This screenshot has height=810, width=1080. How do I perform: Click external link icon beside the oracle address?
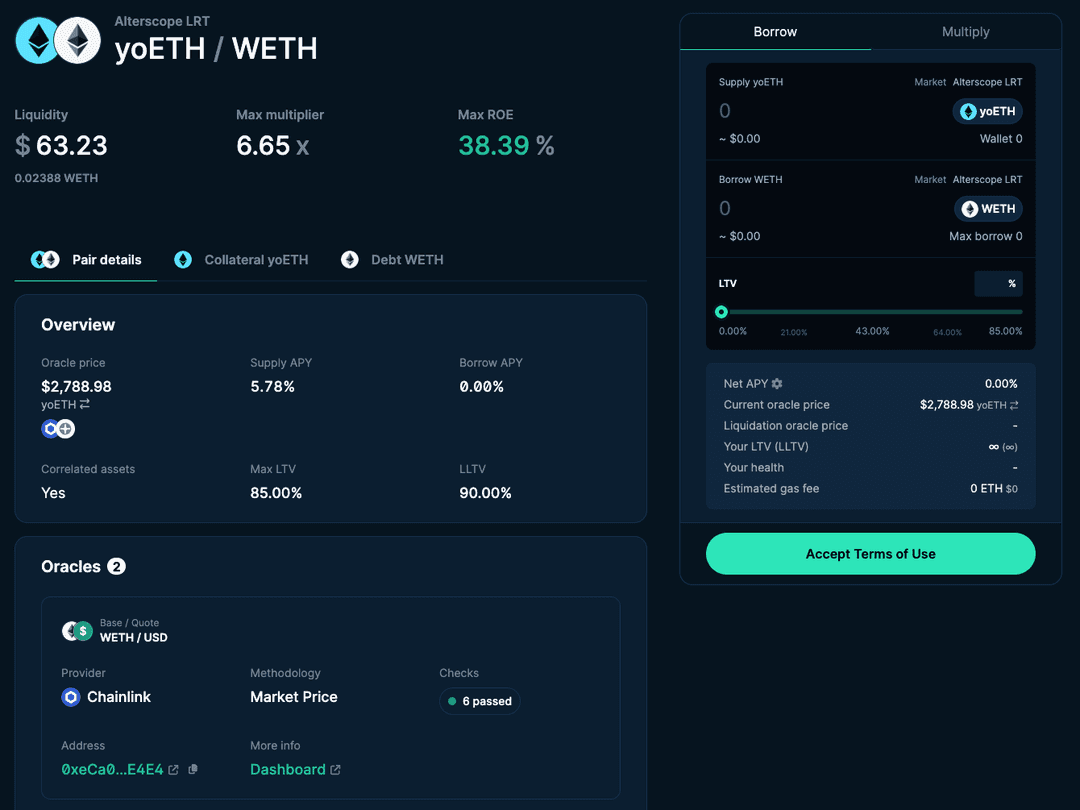pyautogui.click(x=173, y=770)
